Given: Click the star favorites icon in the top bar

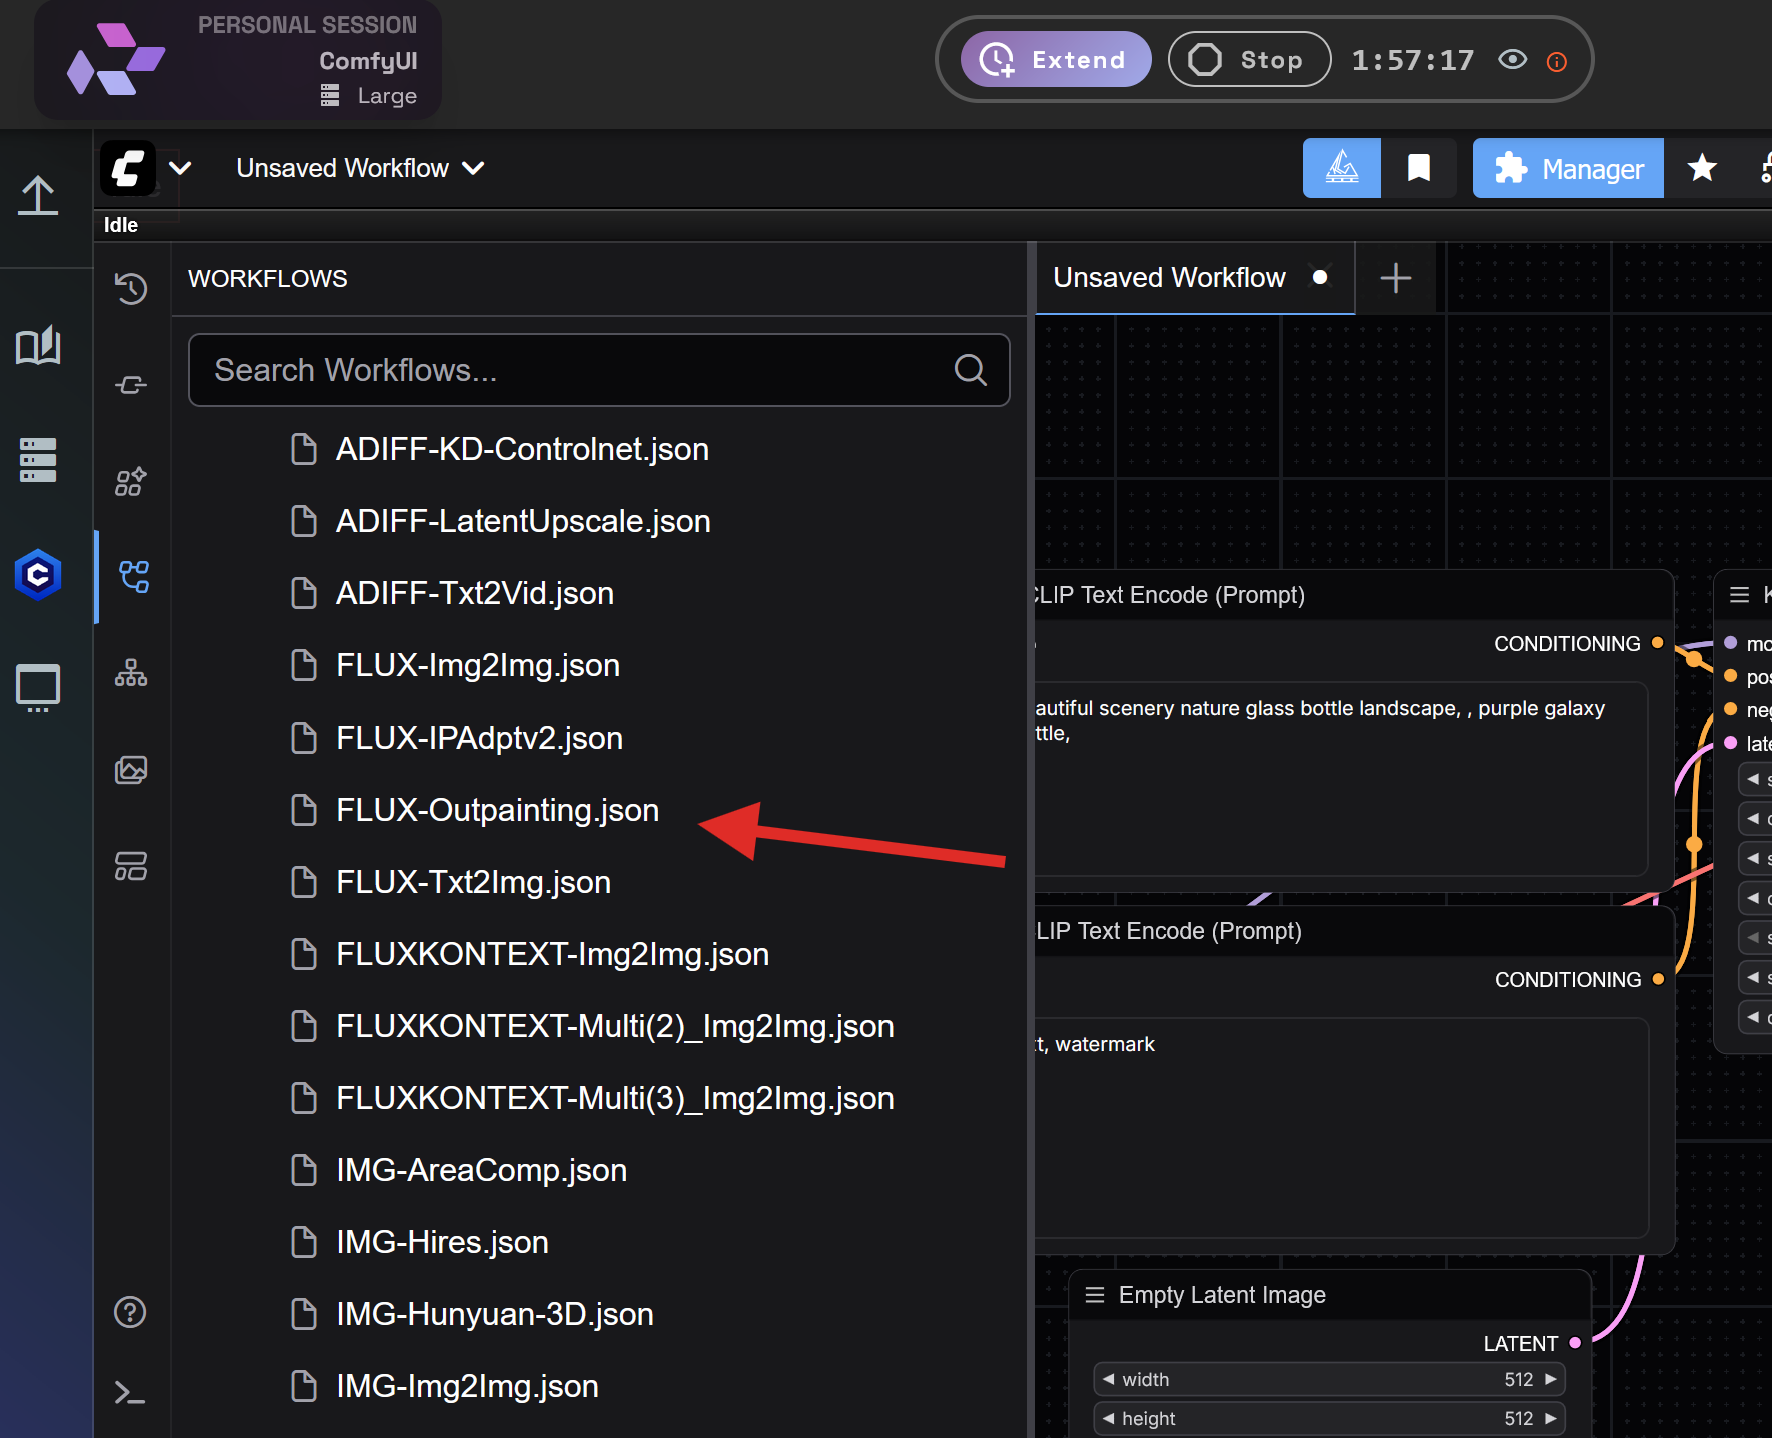Looking at the screenshot, I should click(1703, 168).
